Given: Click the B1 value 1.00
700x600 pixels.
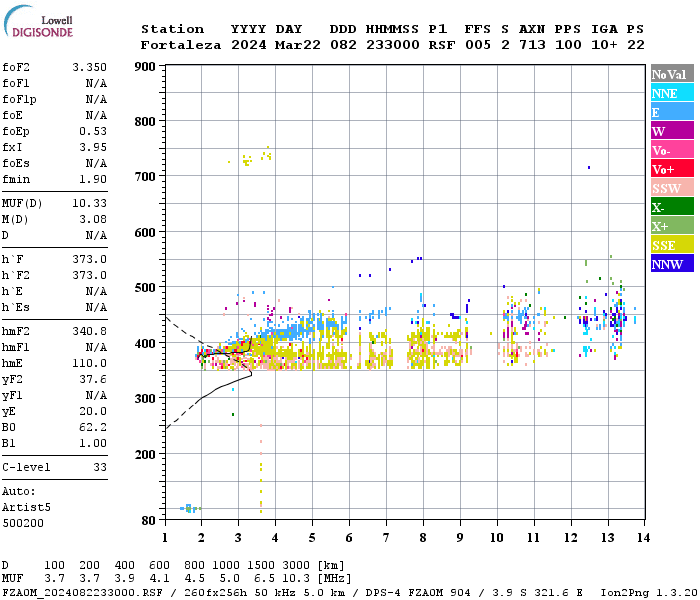Looking at the screenshot, I should click(x=93, y=444).
